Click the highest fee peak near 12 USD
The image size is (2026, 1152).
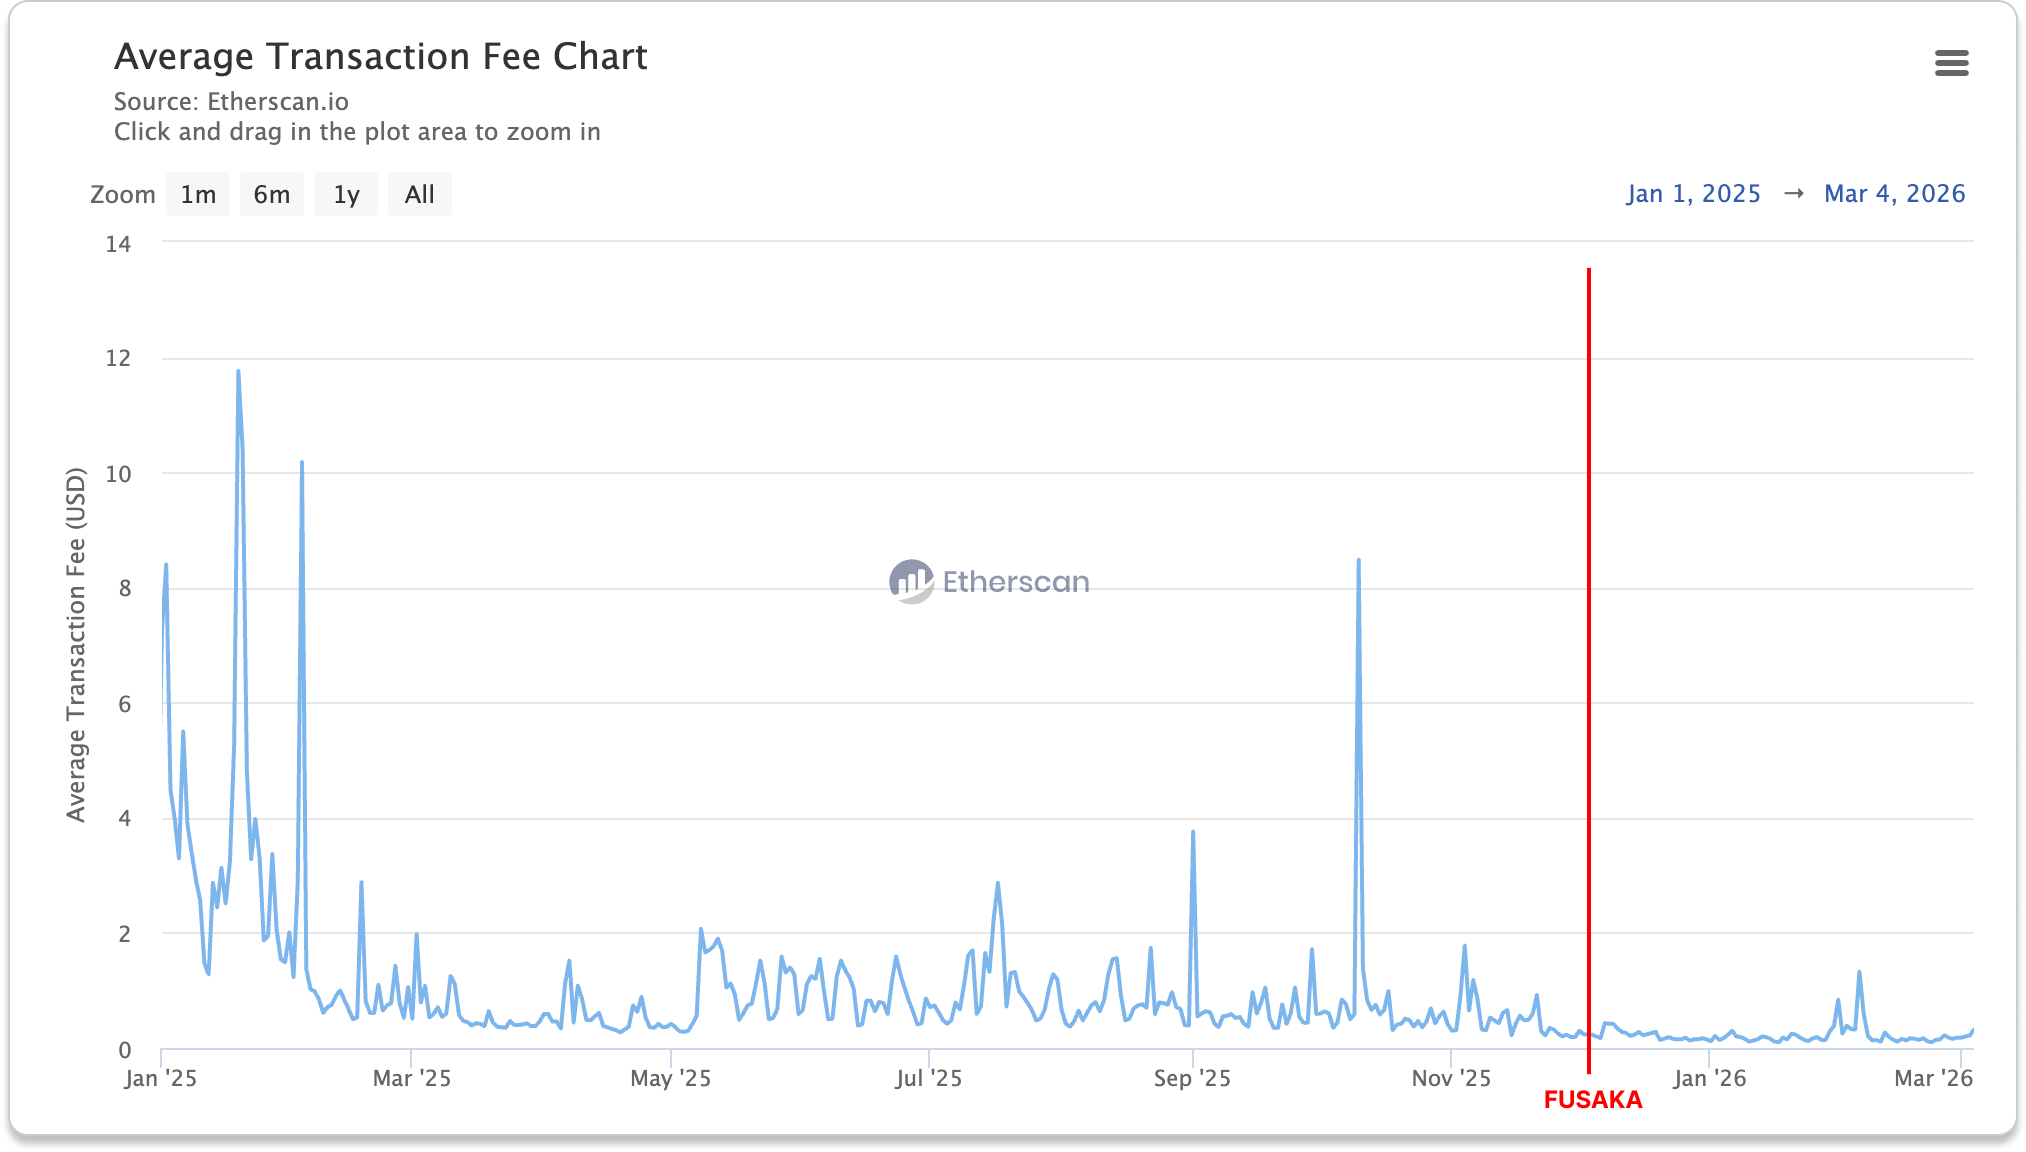(238, 372)
